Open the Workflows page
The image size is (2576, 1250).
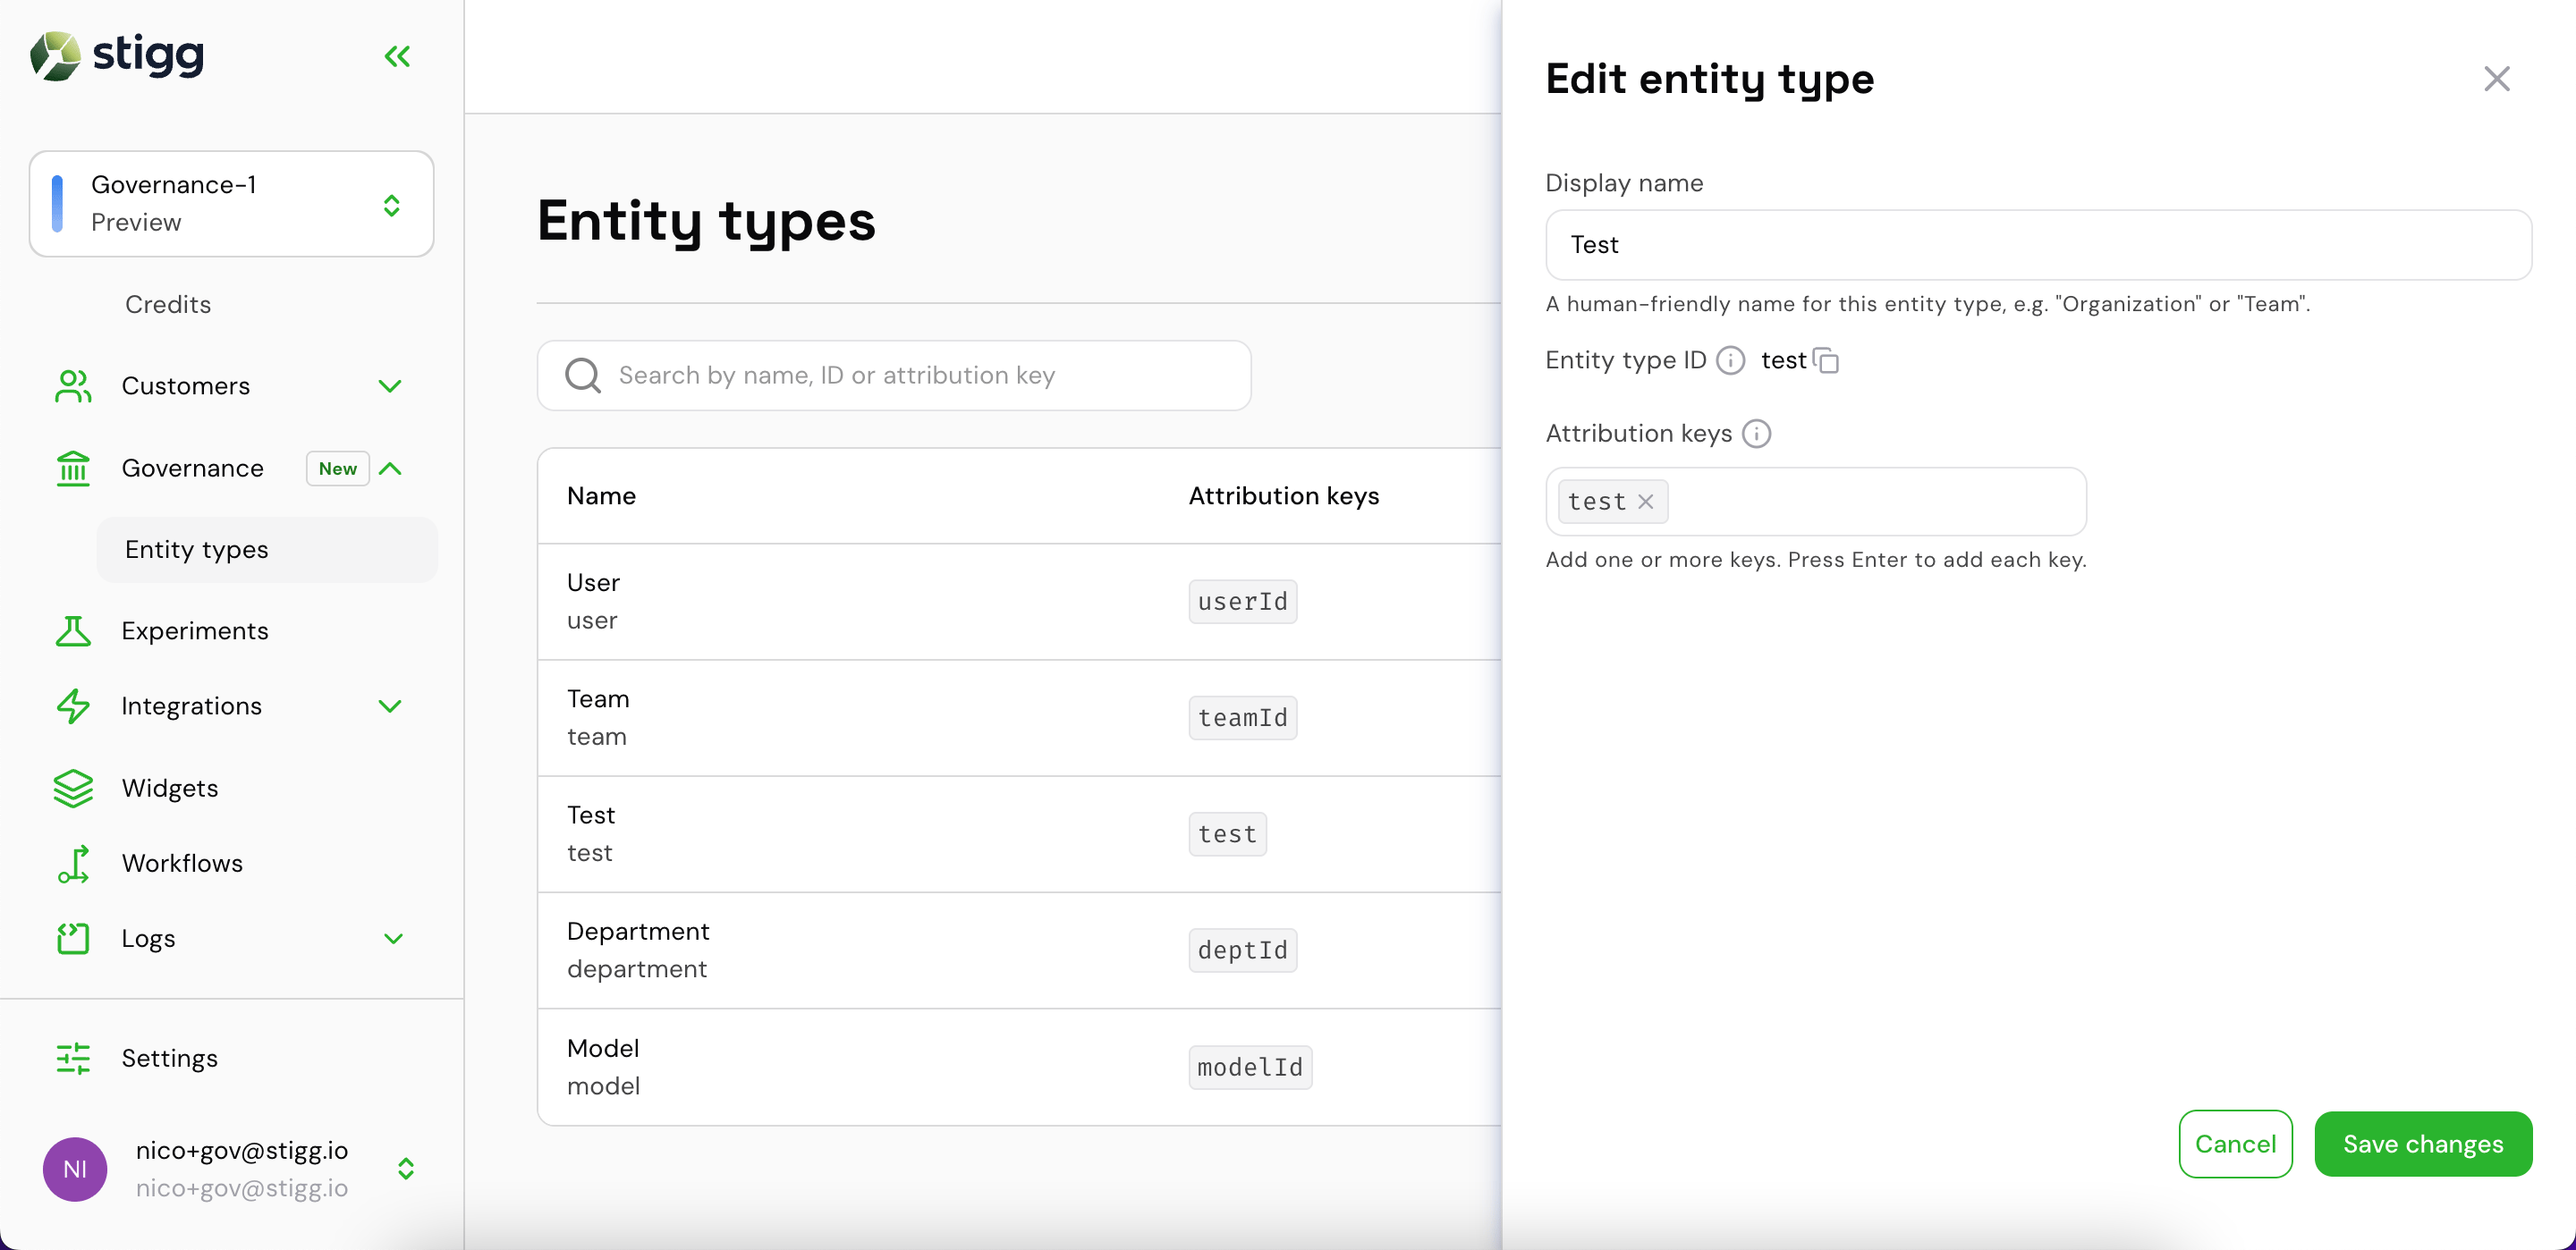click(182, 863)
